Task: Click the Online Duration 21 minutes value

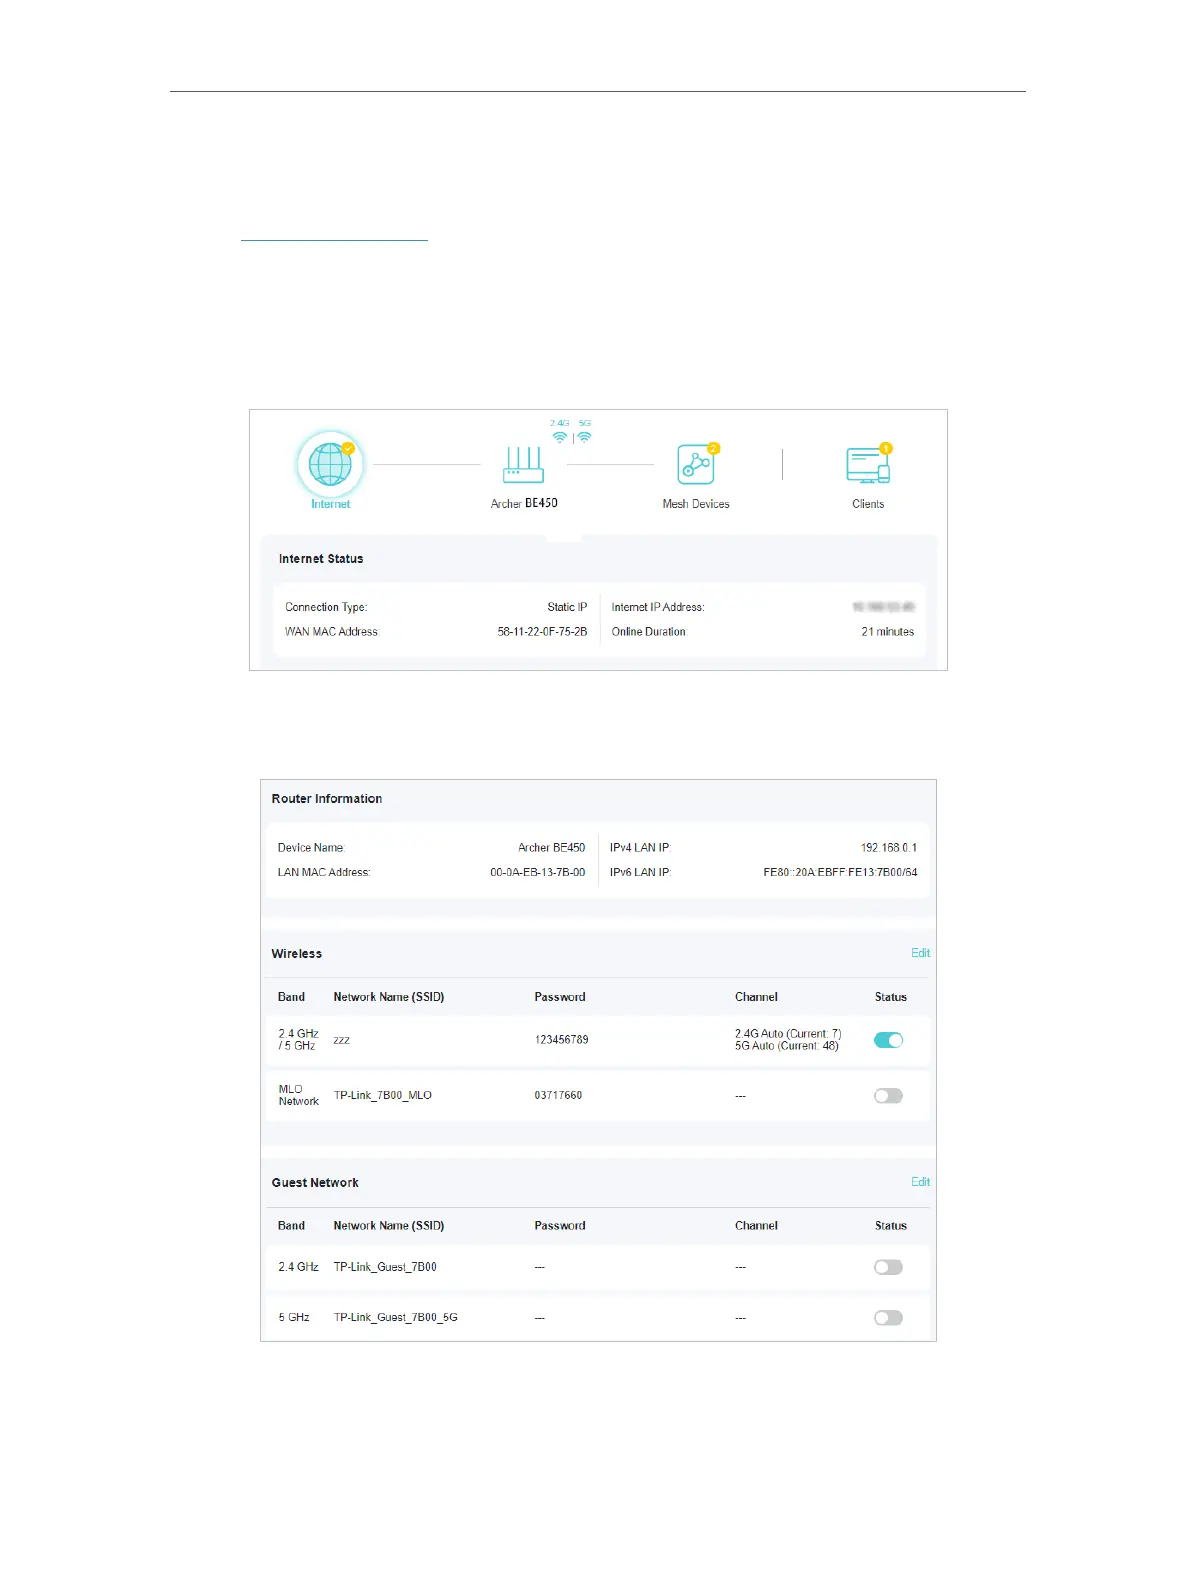Action: point(887,632)
